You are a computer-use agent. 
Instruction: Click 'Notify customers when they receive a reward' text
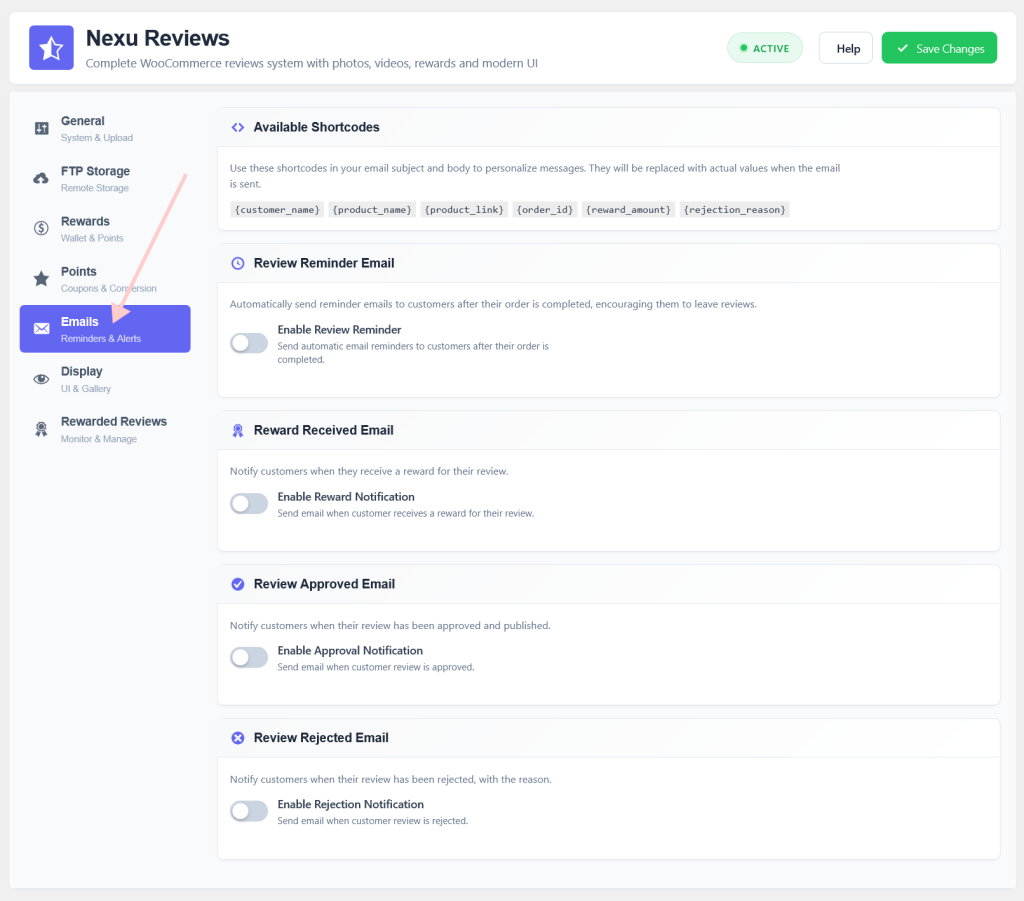click(369, 471)
